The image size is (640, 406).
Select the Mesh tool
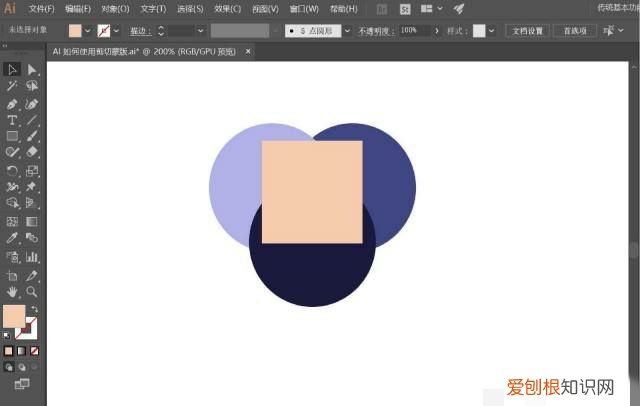pyautogui.click(x=12, y=222)
